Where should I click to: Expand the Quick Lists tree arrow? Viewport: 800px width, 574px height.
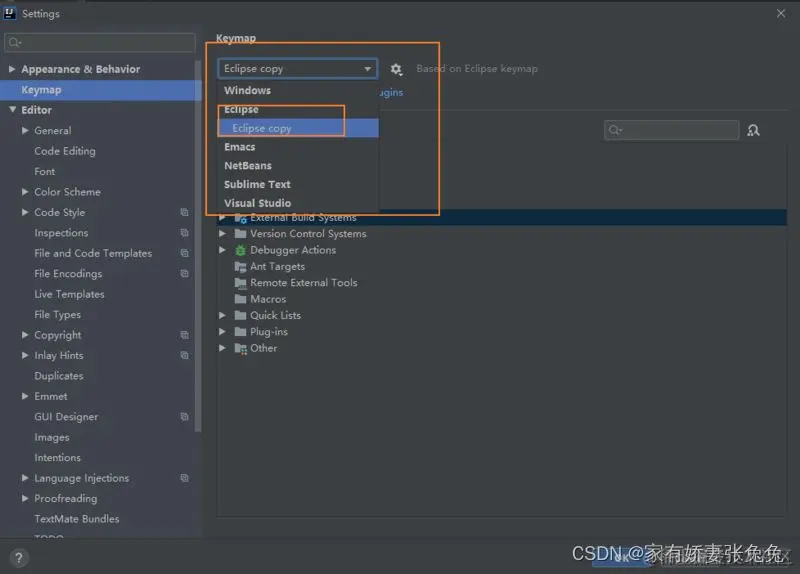pos(222,315)
